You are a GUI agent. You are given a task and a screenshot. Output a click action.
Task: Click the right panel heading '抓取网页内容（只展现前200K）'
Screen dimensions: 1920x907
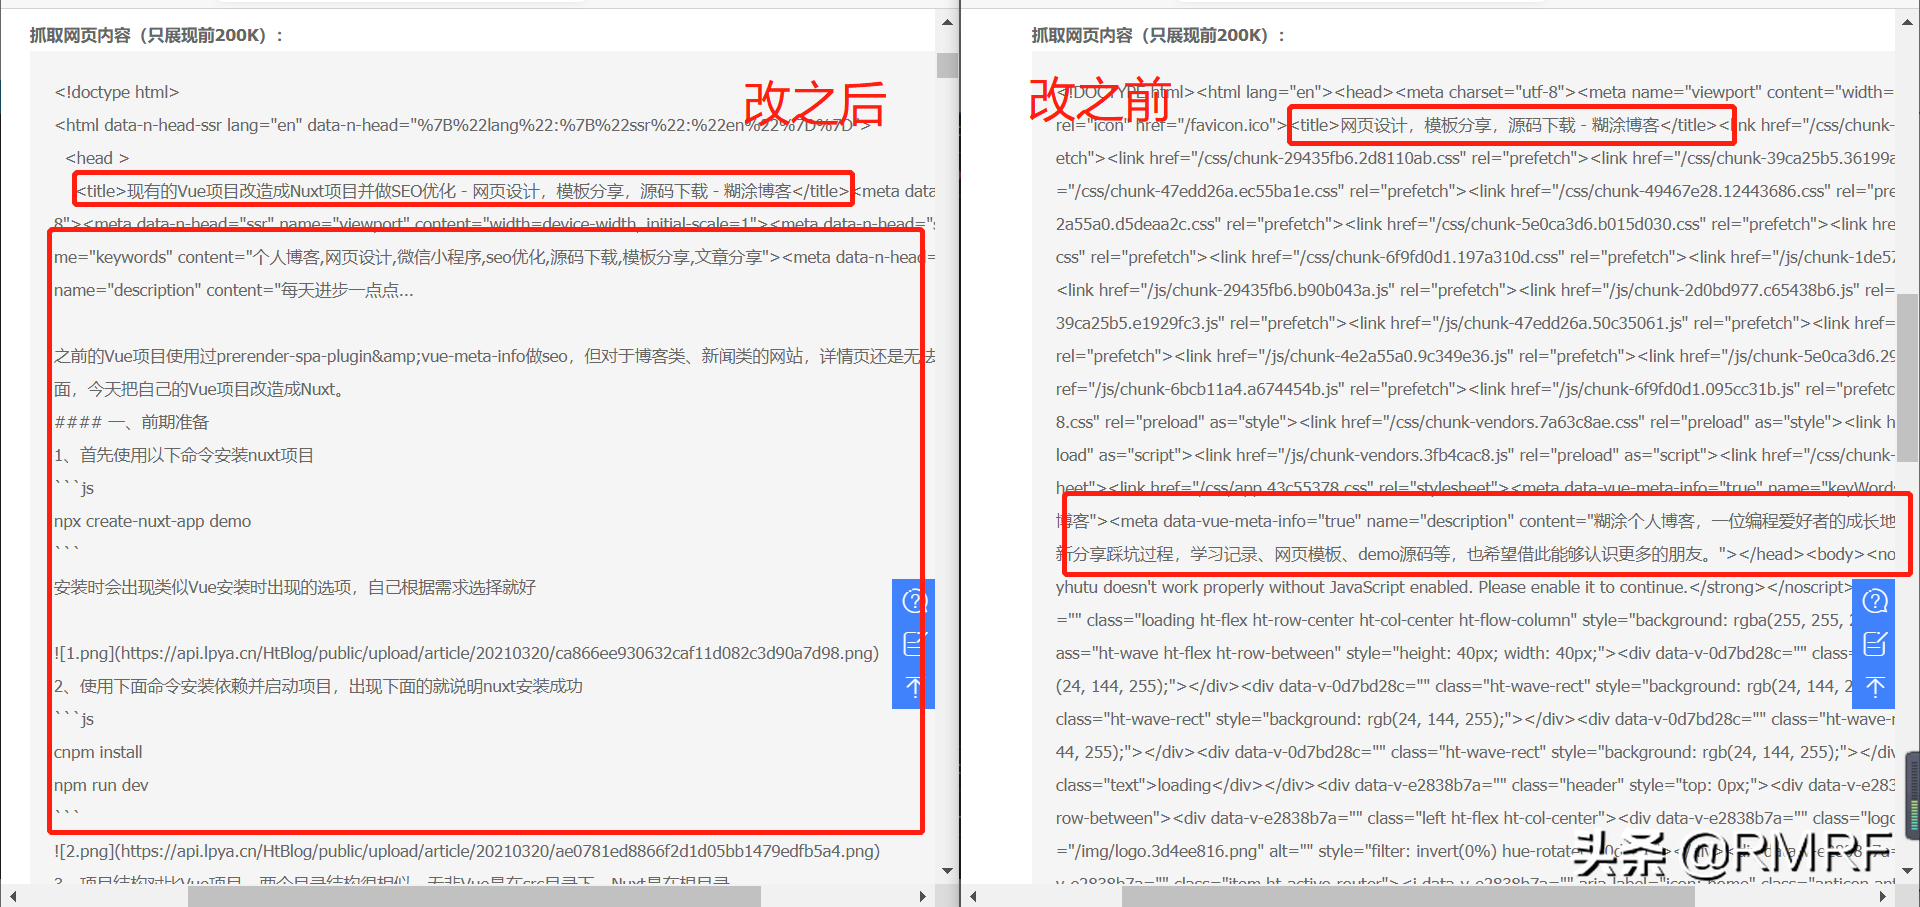tap(1159, 36)
